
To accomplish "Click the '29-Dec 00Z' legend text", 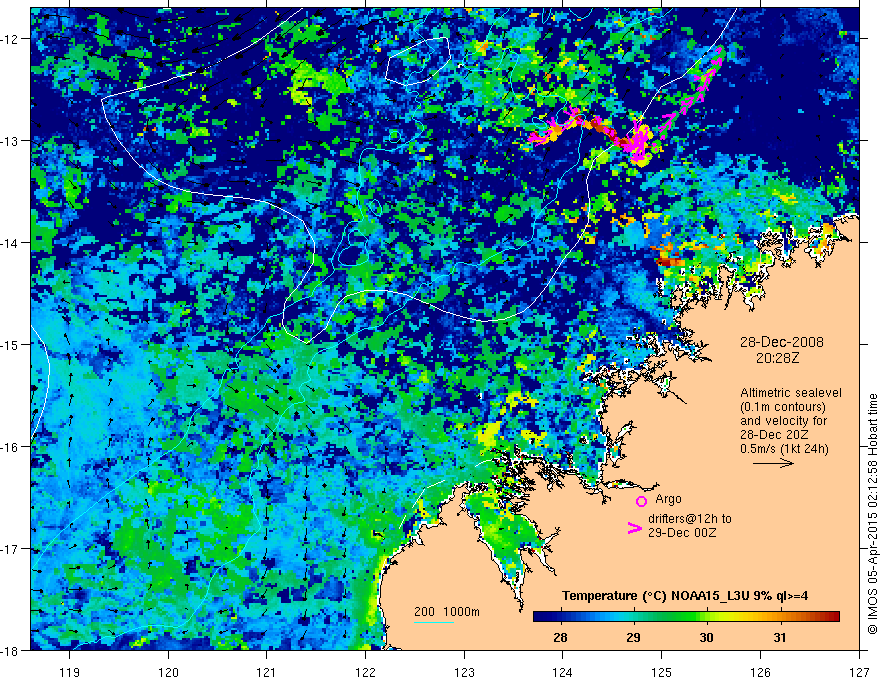I will click(682, 533).
